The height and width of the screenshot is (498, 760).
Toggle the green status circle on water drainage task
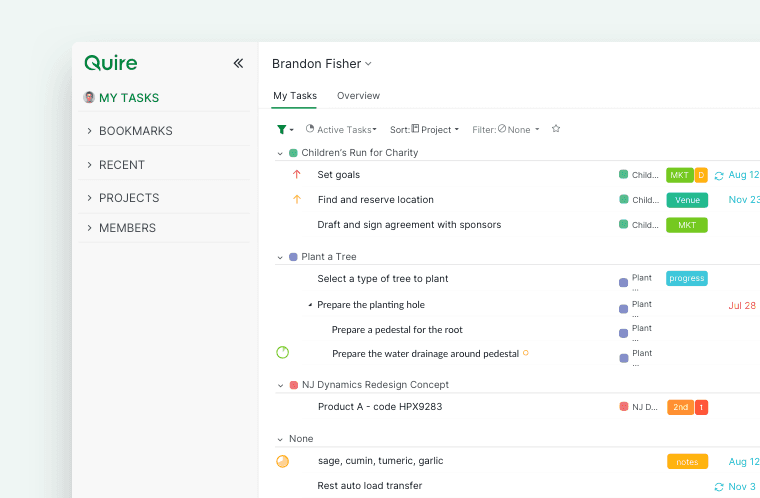pyautogui.click(x=283, y=353)
